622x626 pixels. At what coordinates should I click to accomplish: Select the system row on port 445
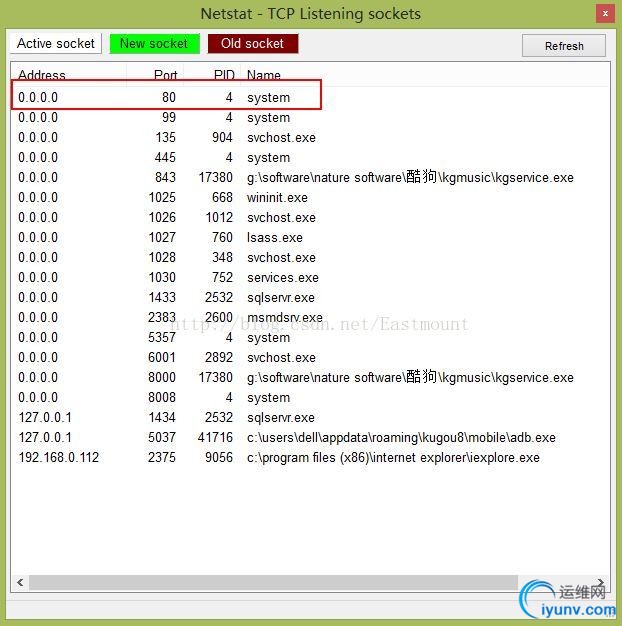(x=310, y=157)
